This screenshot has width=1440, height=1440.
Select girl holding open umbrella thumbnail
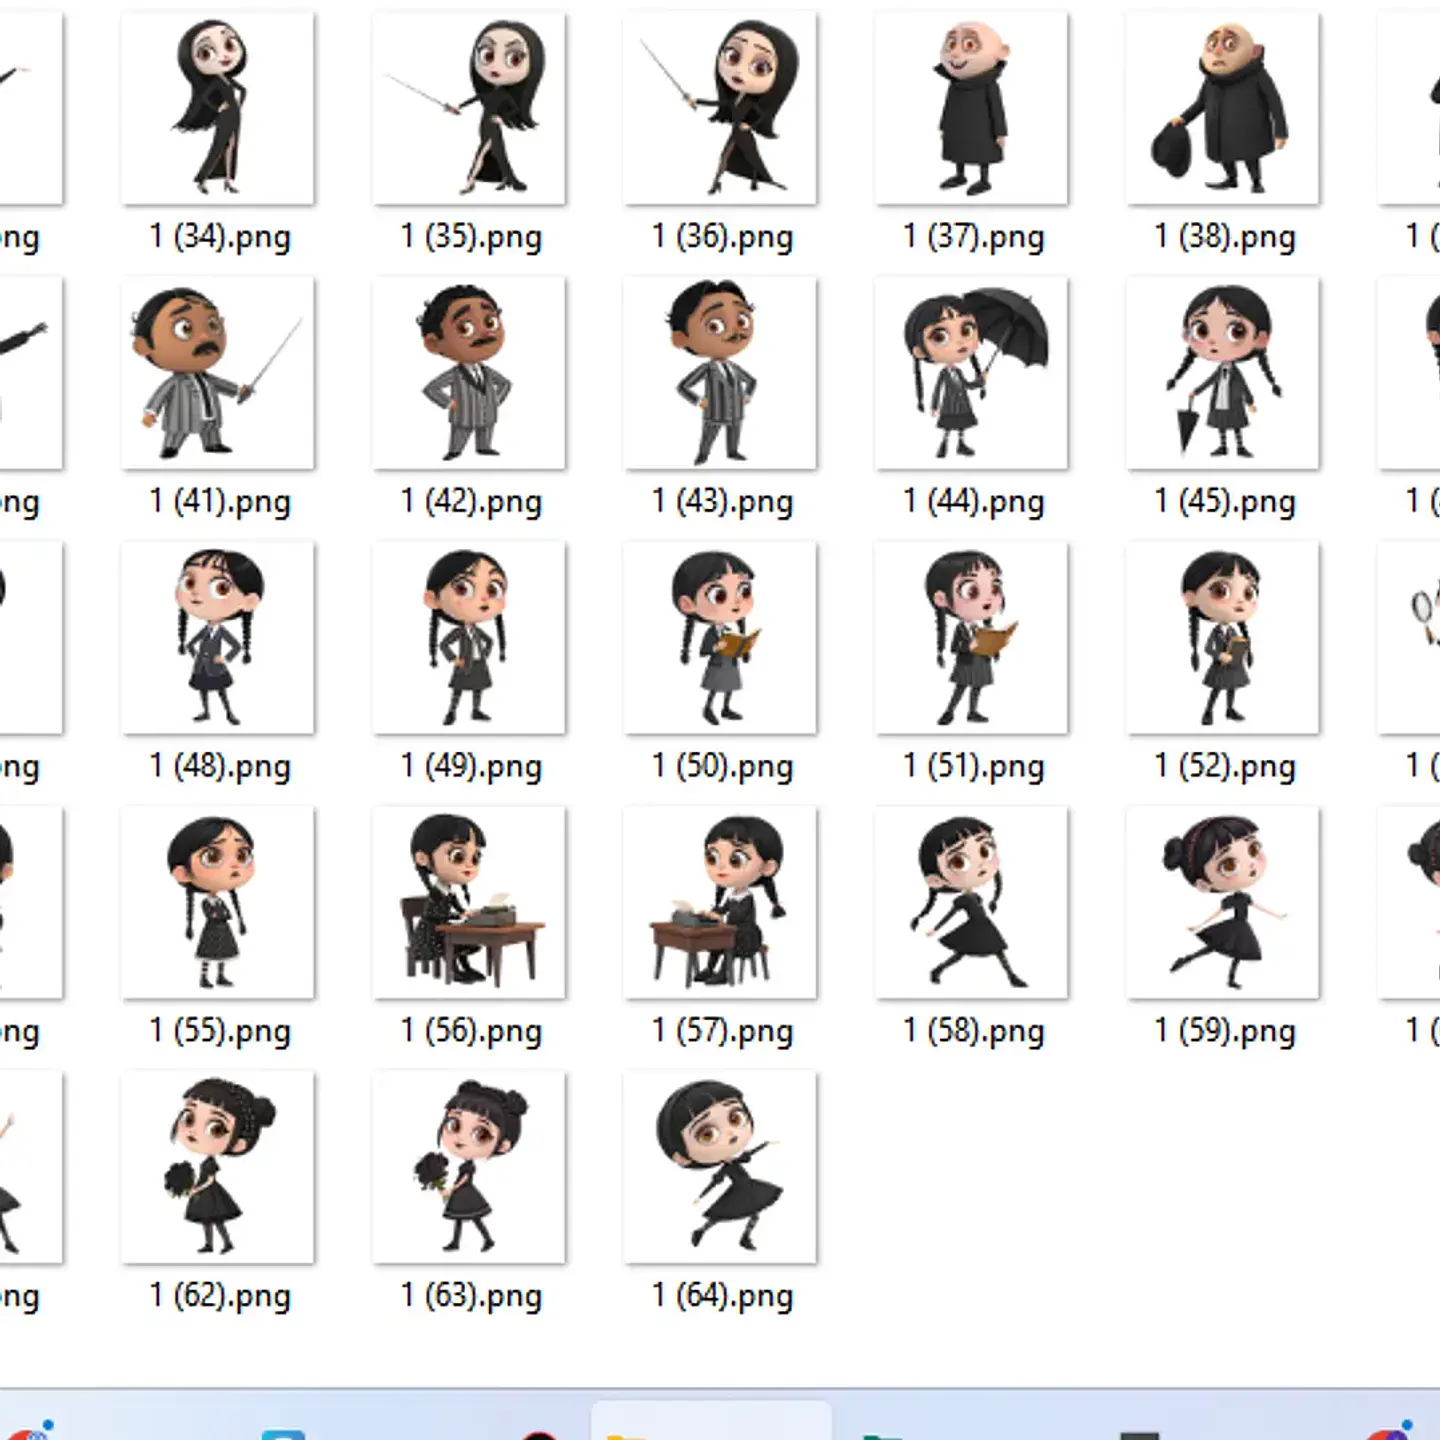pos(971,373)
